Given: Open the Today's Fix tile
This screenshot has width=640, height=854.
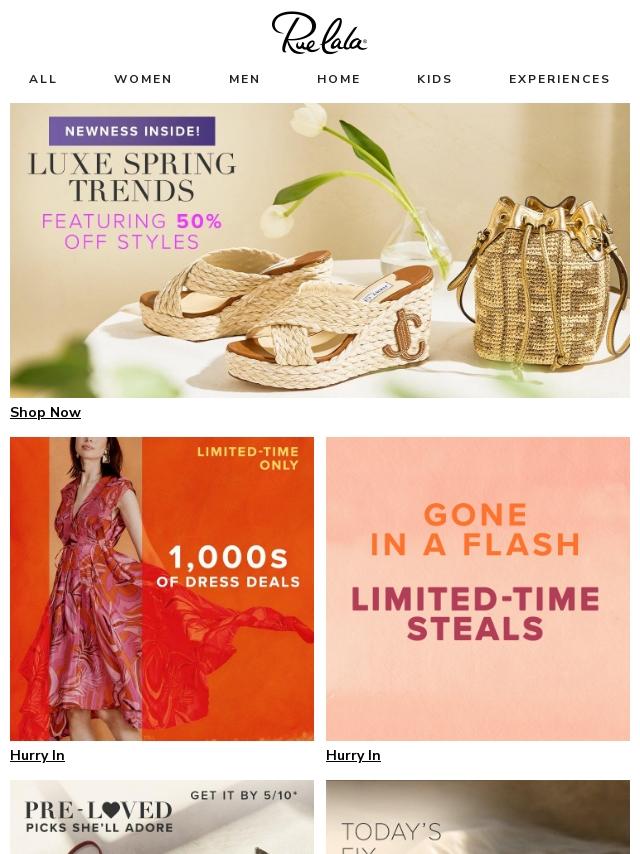Looking at the screenshot, I should click(x=478, y=817).
